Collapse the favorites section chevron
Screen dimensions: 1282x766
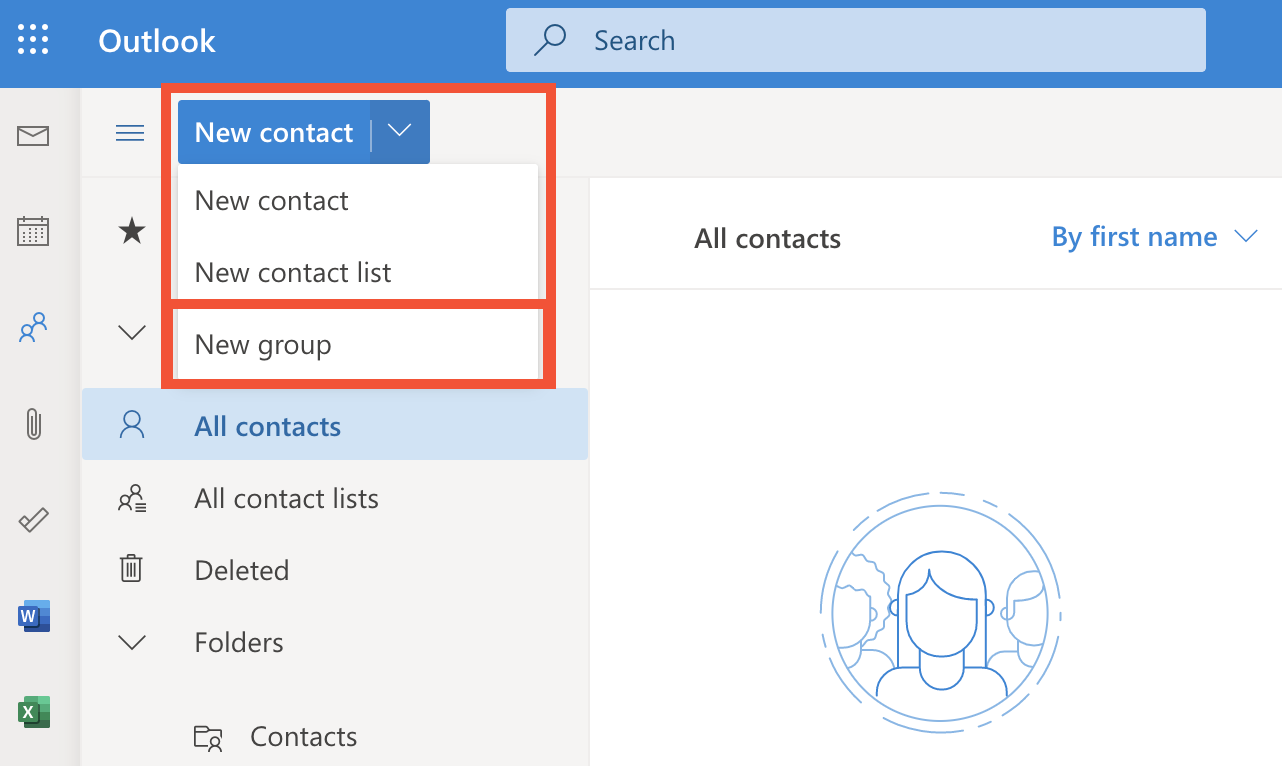(131, 332)
